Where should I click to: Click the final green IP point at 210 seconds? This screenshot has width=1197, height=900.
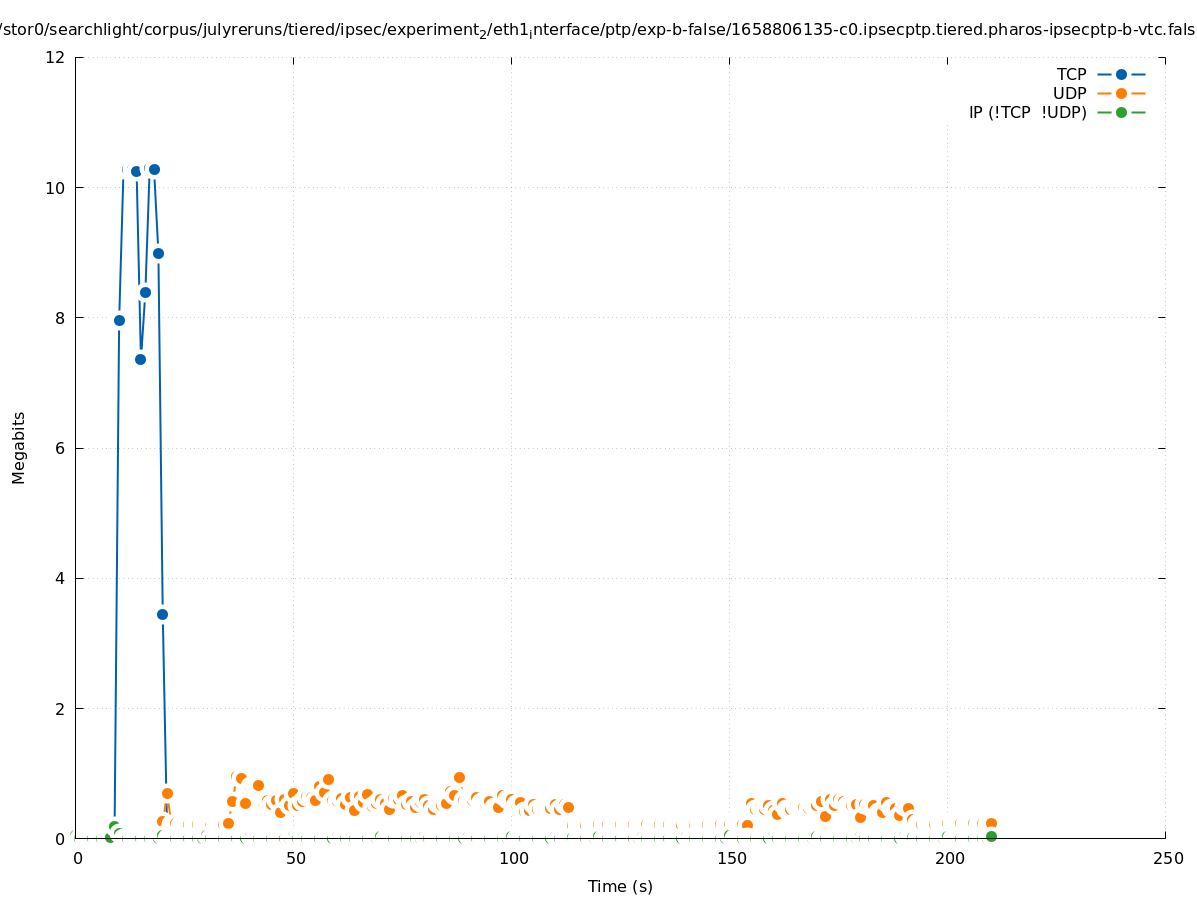click(x=991, y=836)
